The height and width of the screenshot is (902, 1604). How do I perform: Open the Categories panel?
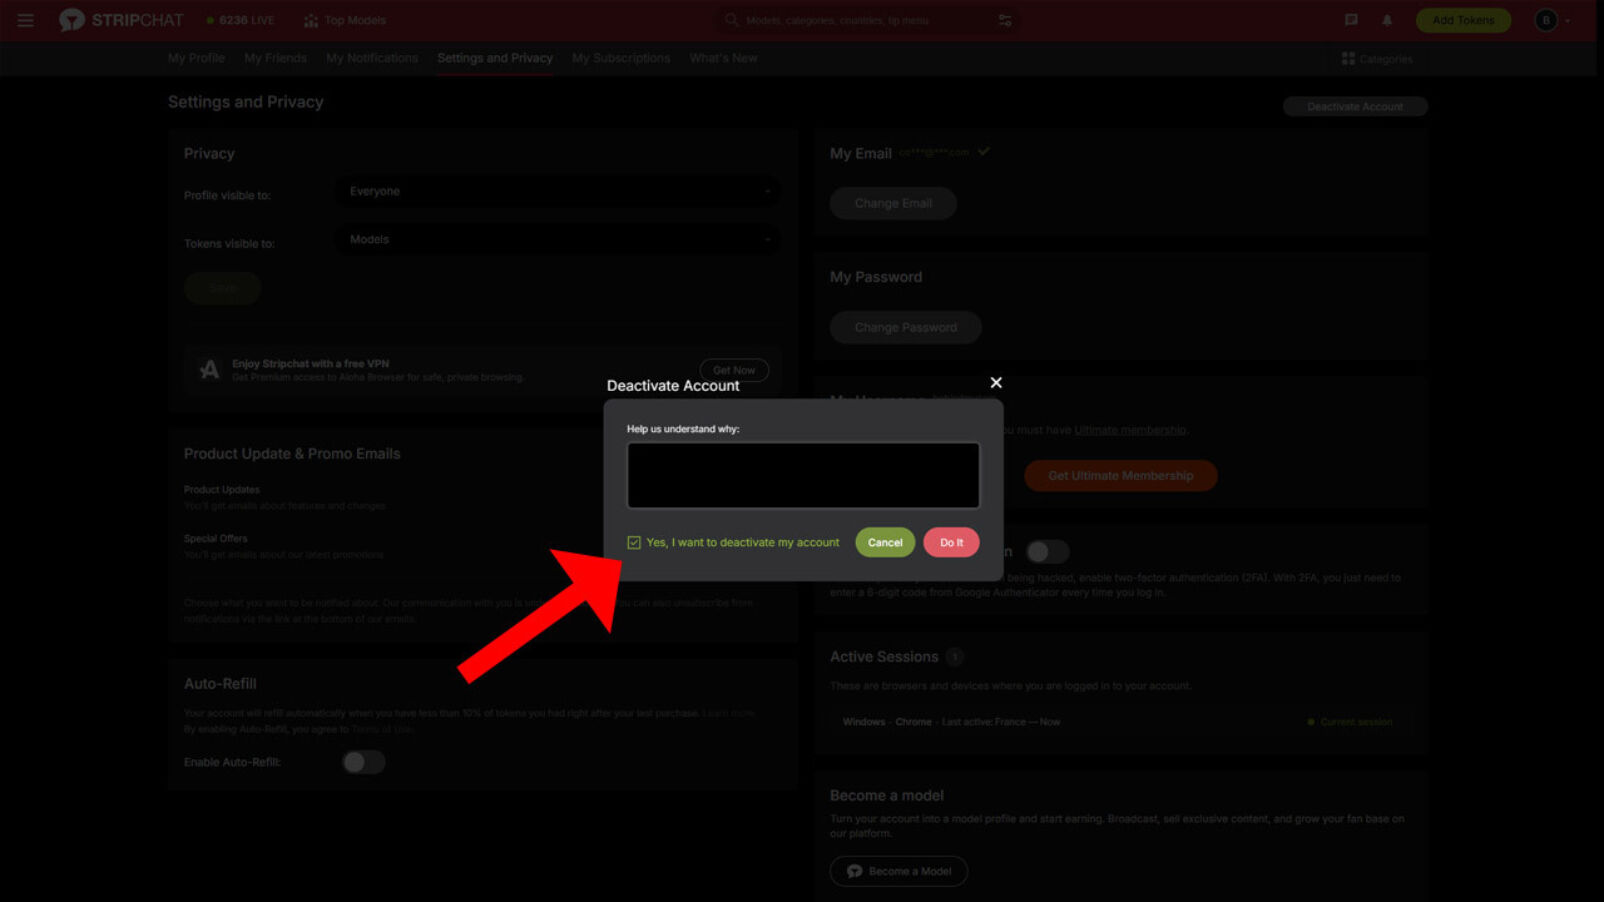1378,58
